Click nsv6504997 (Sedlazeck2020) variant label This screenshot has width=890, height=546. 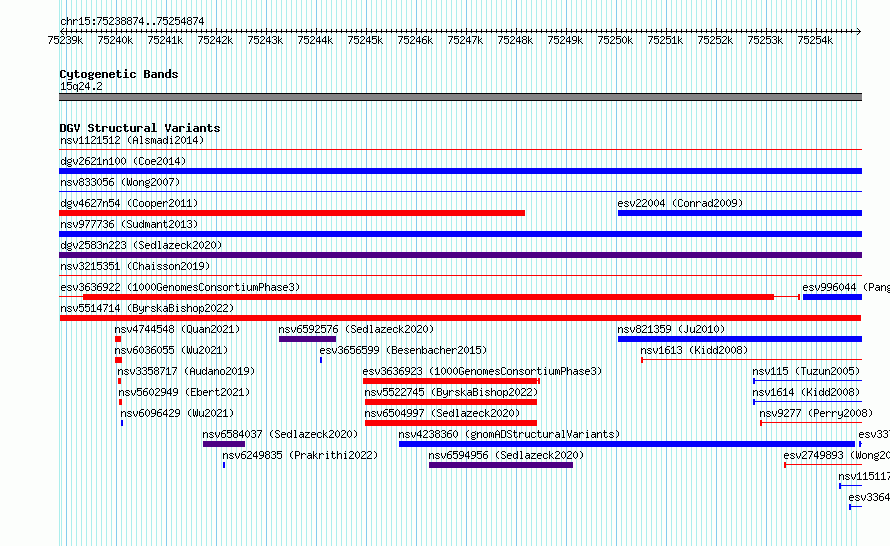tap(442, 413)
